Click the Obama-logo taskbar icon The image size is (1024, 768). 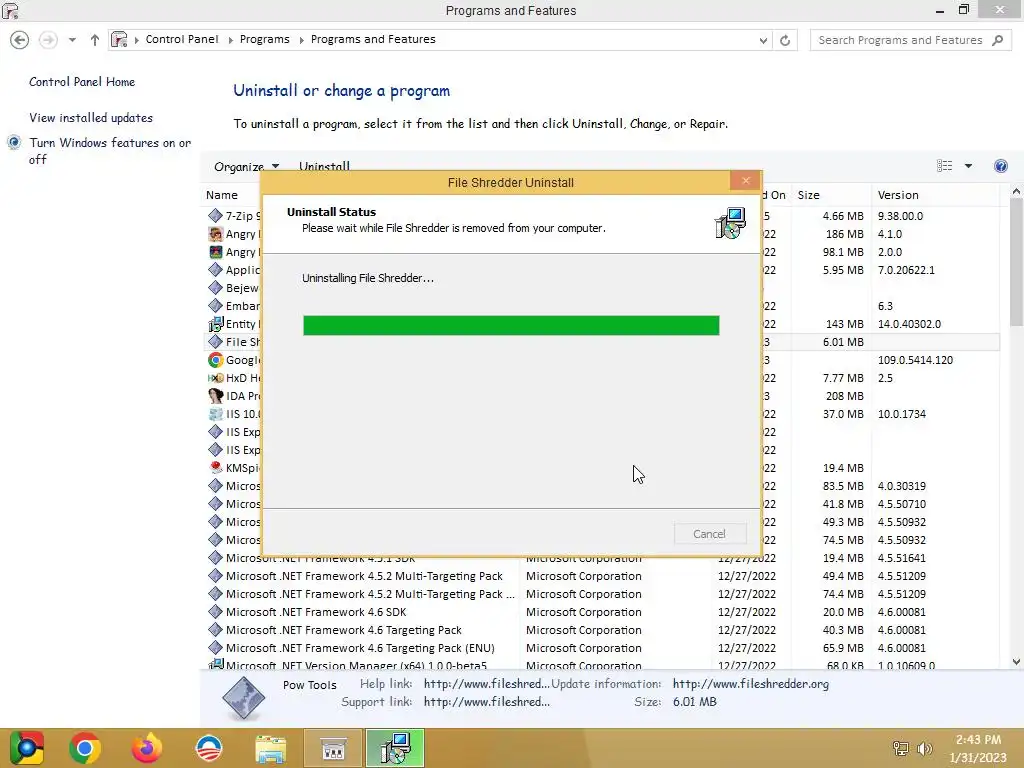pos(208,748)
